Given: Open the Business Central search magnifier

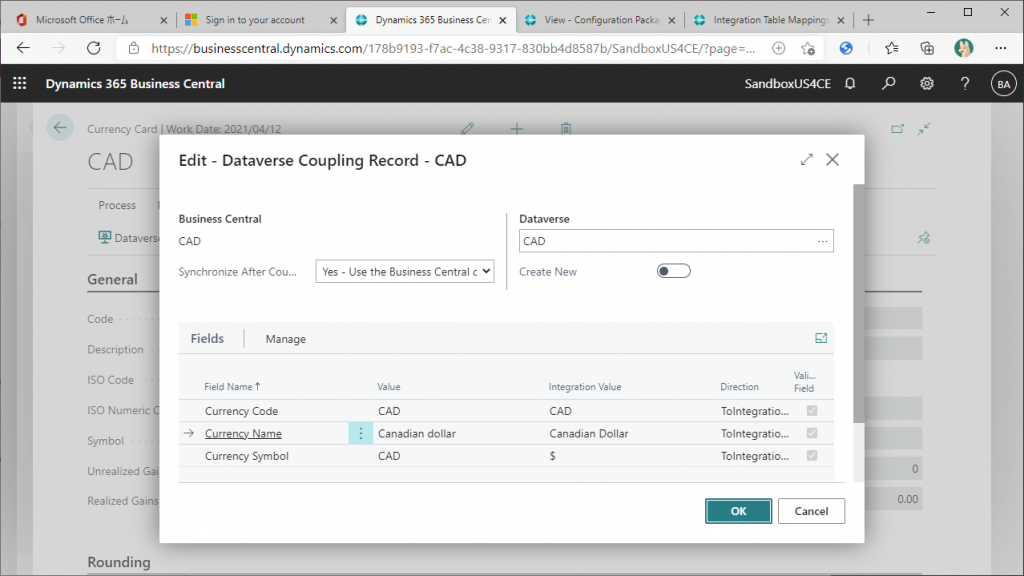Looking at the screenshot, I should point(888,84).
